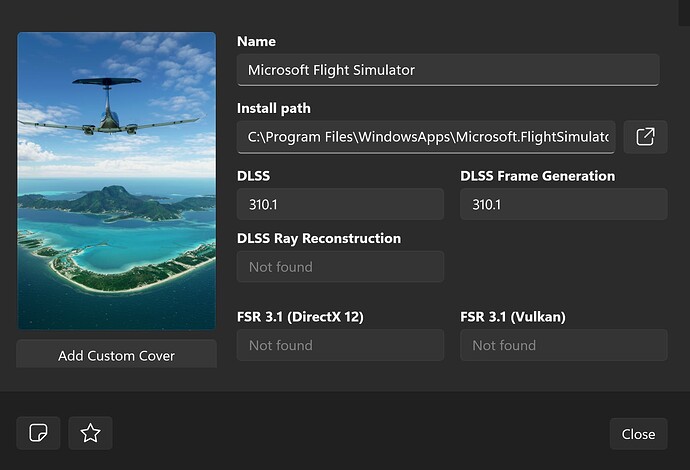The height and width of the screenshot is (470, 690).
Task: Click Add Custom Cover button
Action: pyautogui.click(x=117, y=355)
